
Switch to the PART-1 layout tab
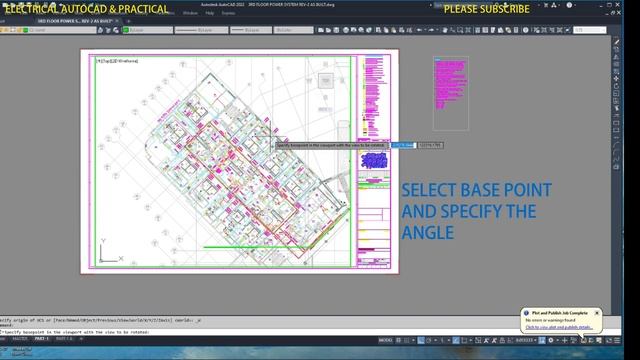42,339
